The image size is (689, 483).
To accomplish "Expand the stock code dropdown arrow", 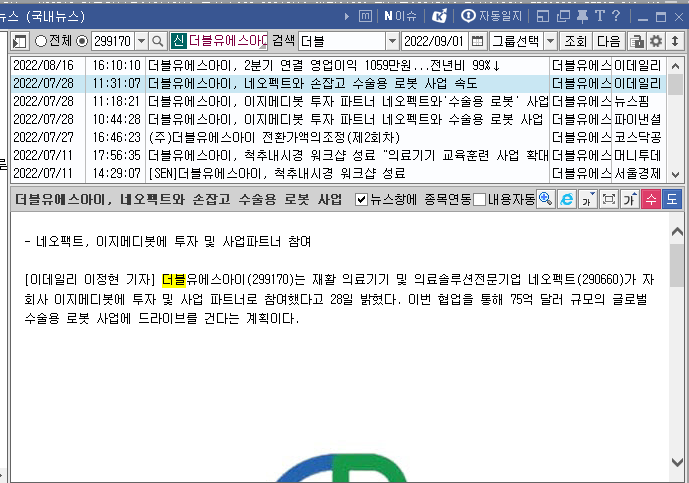I will pos(141,41).
